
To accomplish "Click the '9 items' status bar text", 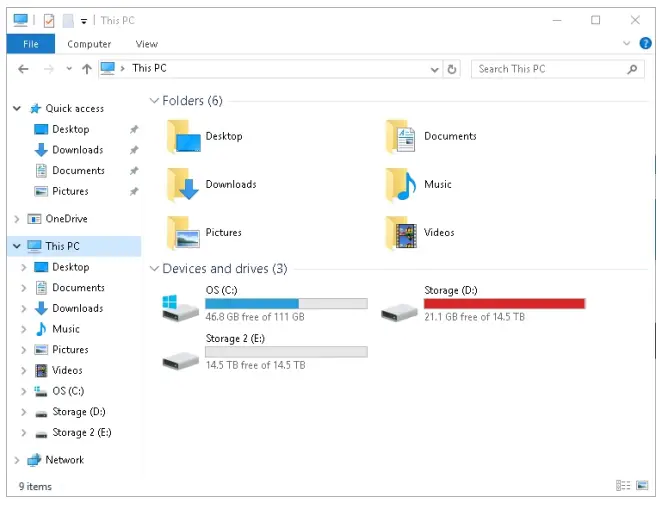I will coord(35,487).
